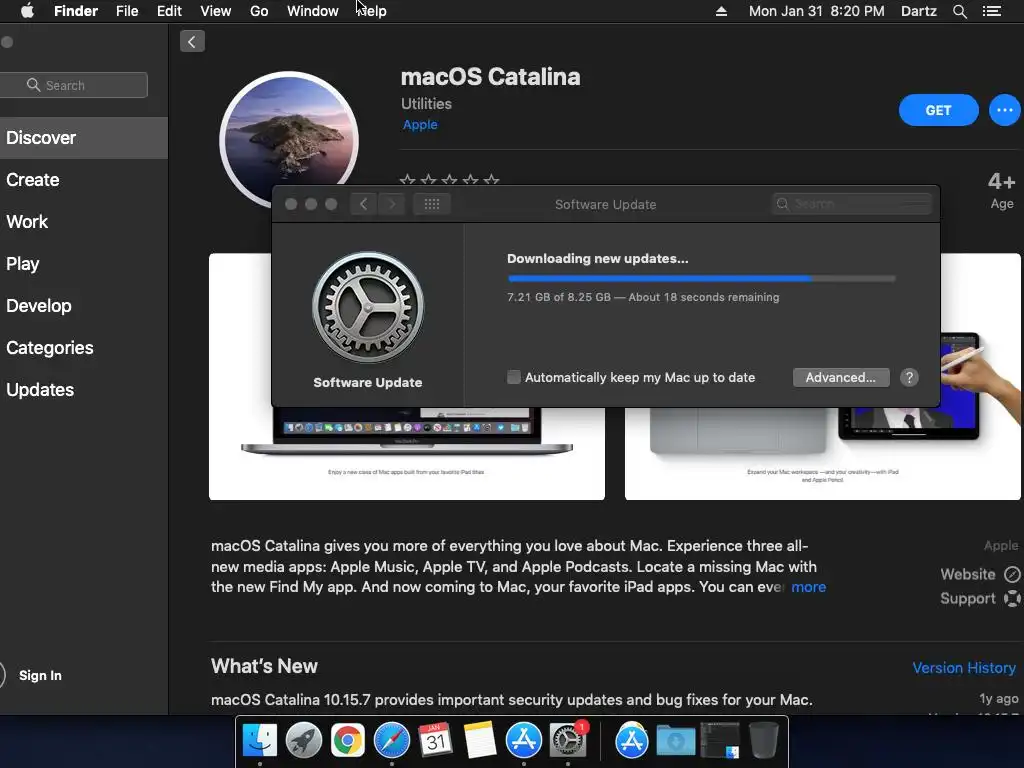Click the download progress bar
Image resolution: width=1024 pixels, height=768 pixels.
coord(701,278)
